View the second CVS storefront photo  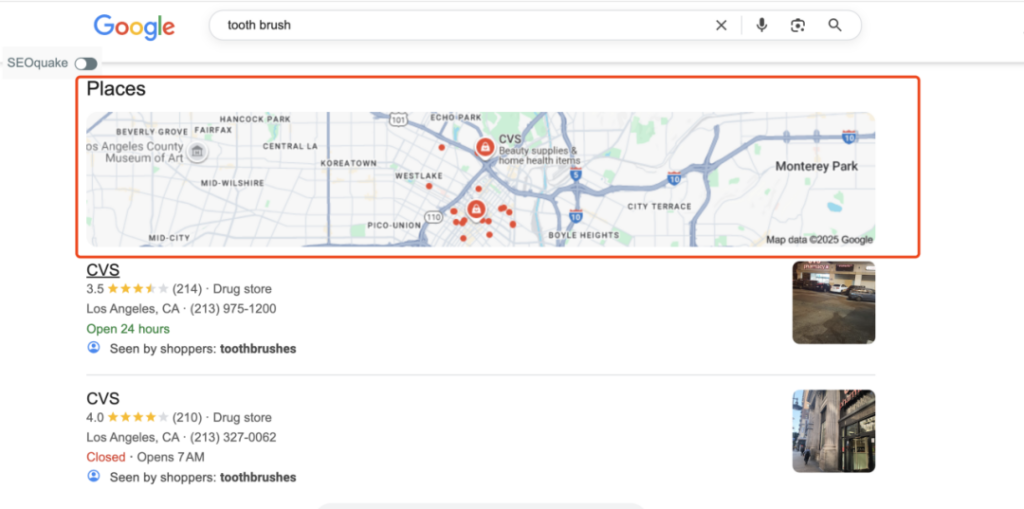point(833,431)
